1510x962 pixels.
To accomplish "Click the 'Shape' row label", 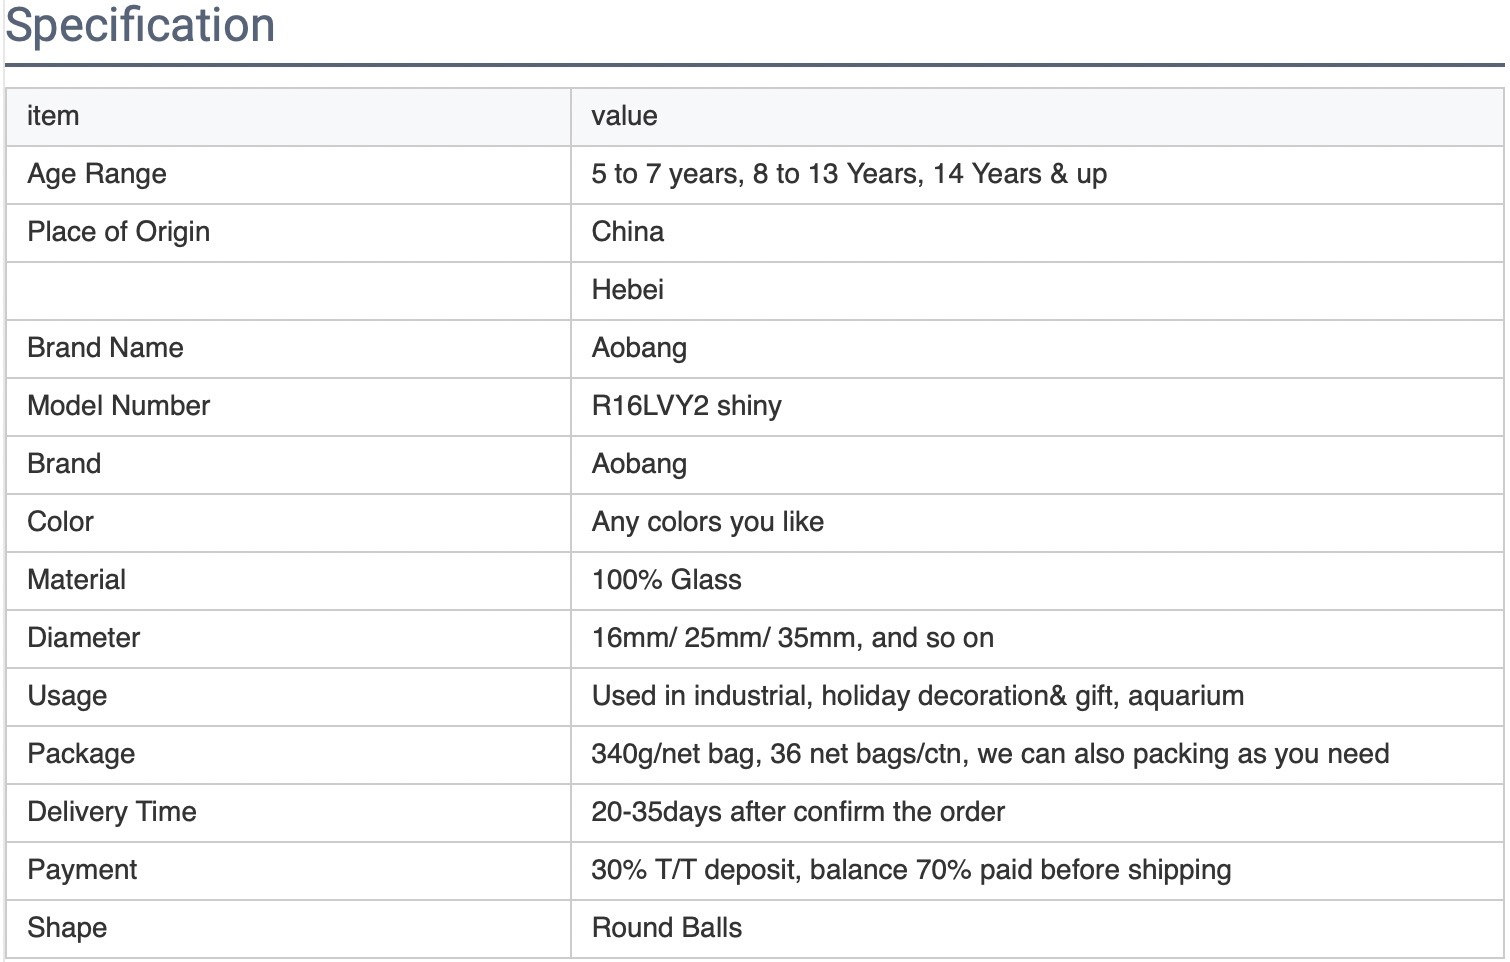I will [67, 929].
